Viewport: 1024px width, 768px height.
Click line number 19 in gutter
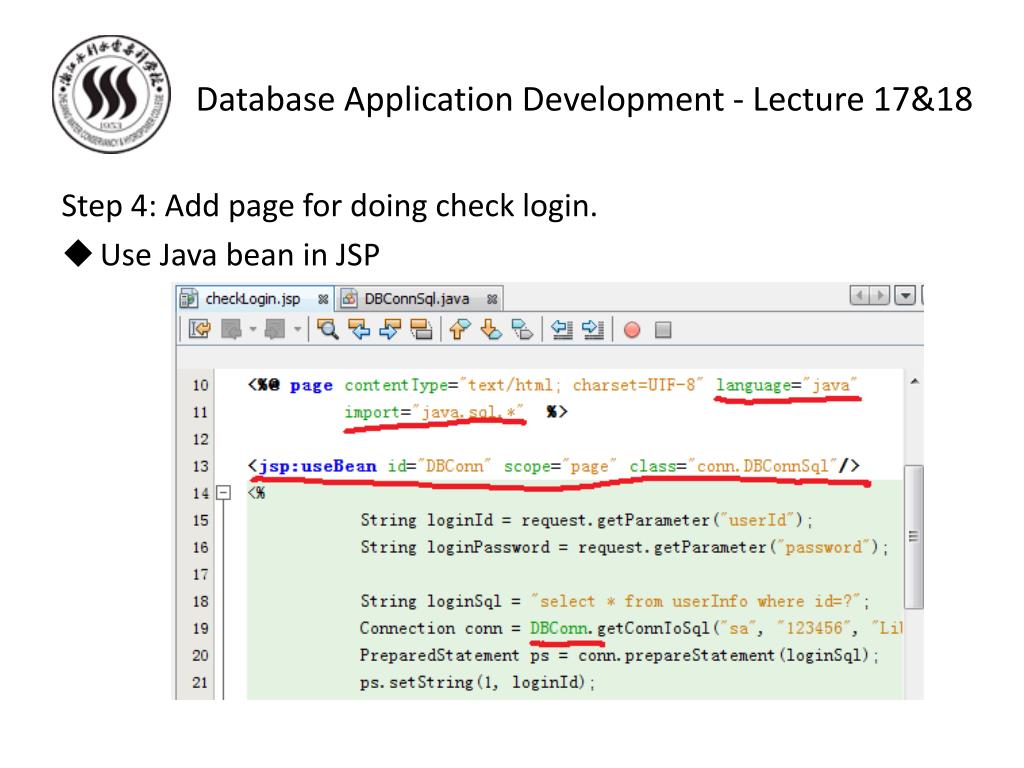200,628
